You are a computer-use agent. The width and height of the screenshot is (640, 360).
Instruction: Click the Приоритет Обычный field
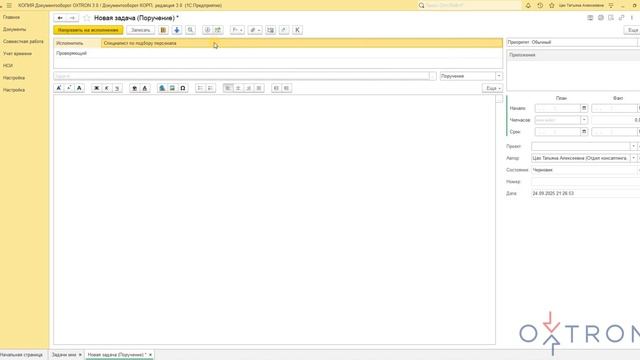point(572,42)
